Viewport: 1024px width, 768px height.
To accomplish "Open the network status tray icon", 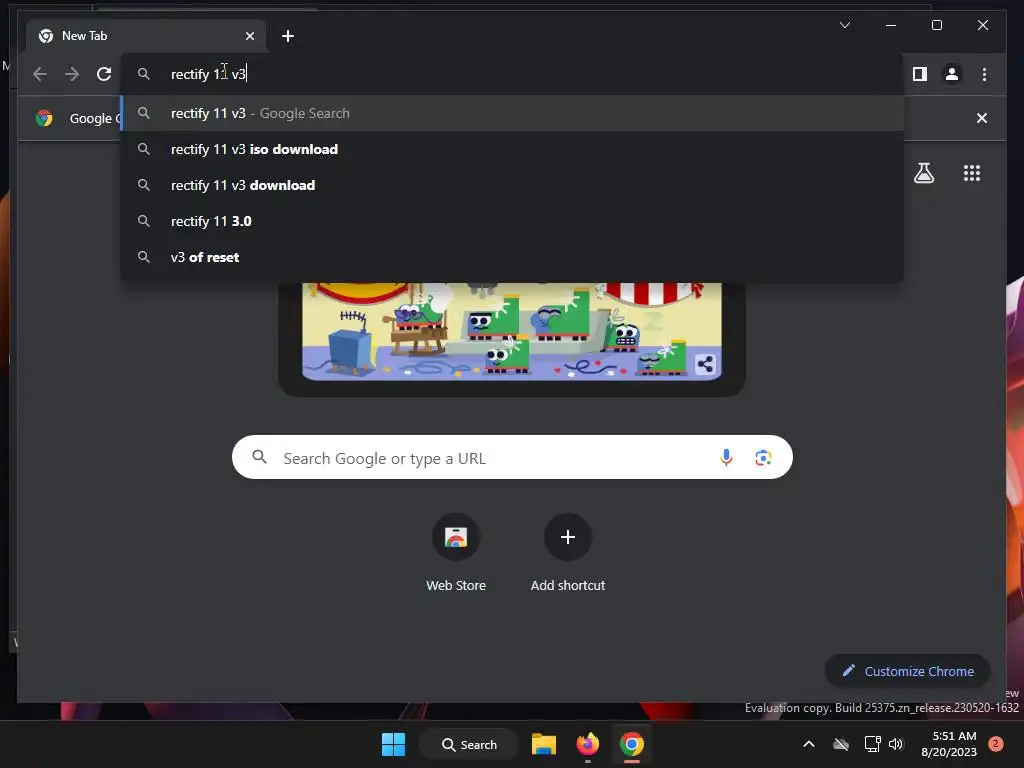I will [872, 744].
